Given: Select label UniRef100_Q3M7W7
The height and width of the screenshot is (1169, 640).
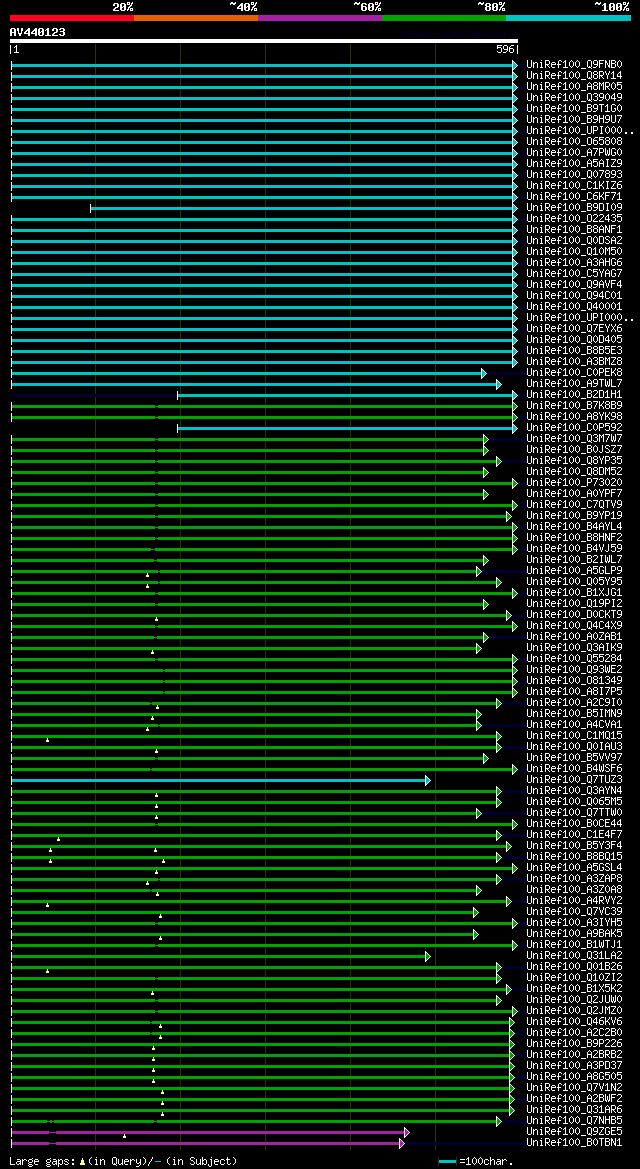Looking at the screenshot, I should (x=574, y=439).
